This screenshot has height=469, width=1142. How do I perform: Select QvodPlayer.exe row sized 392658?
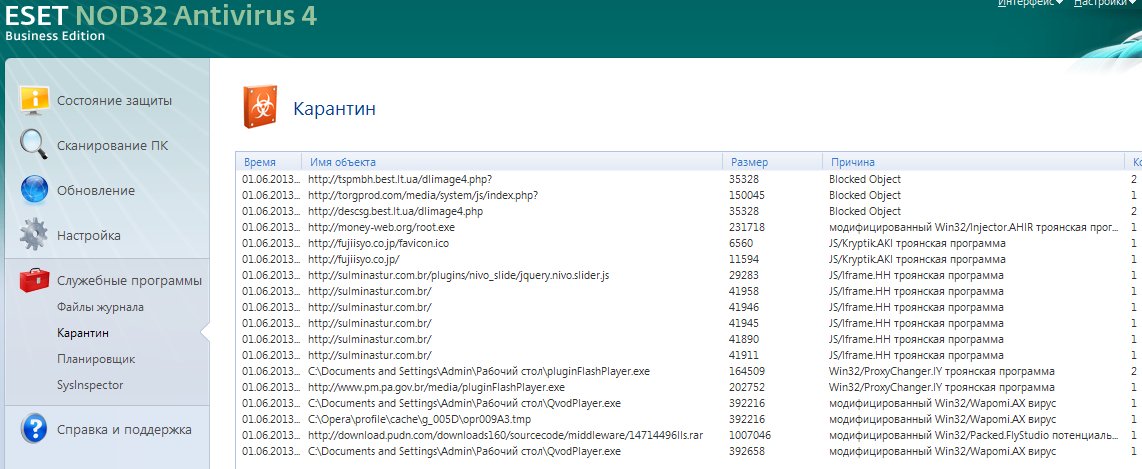689,452
